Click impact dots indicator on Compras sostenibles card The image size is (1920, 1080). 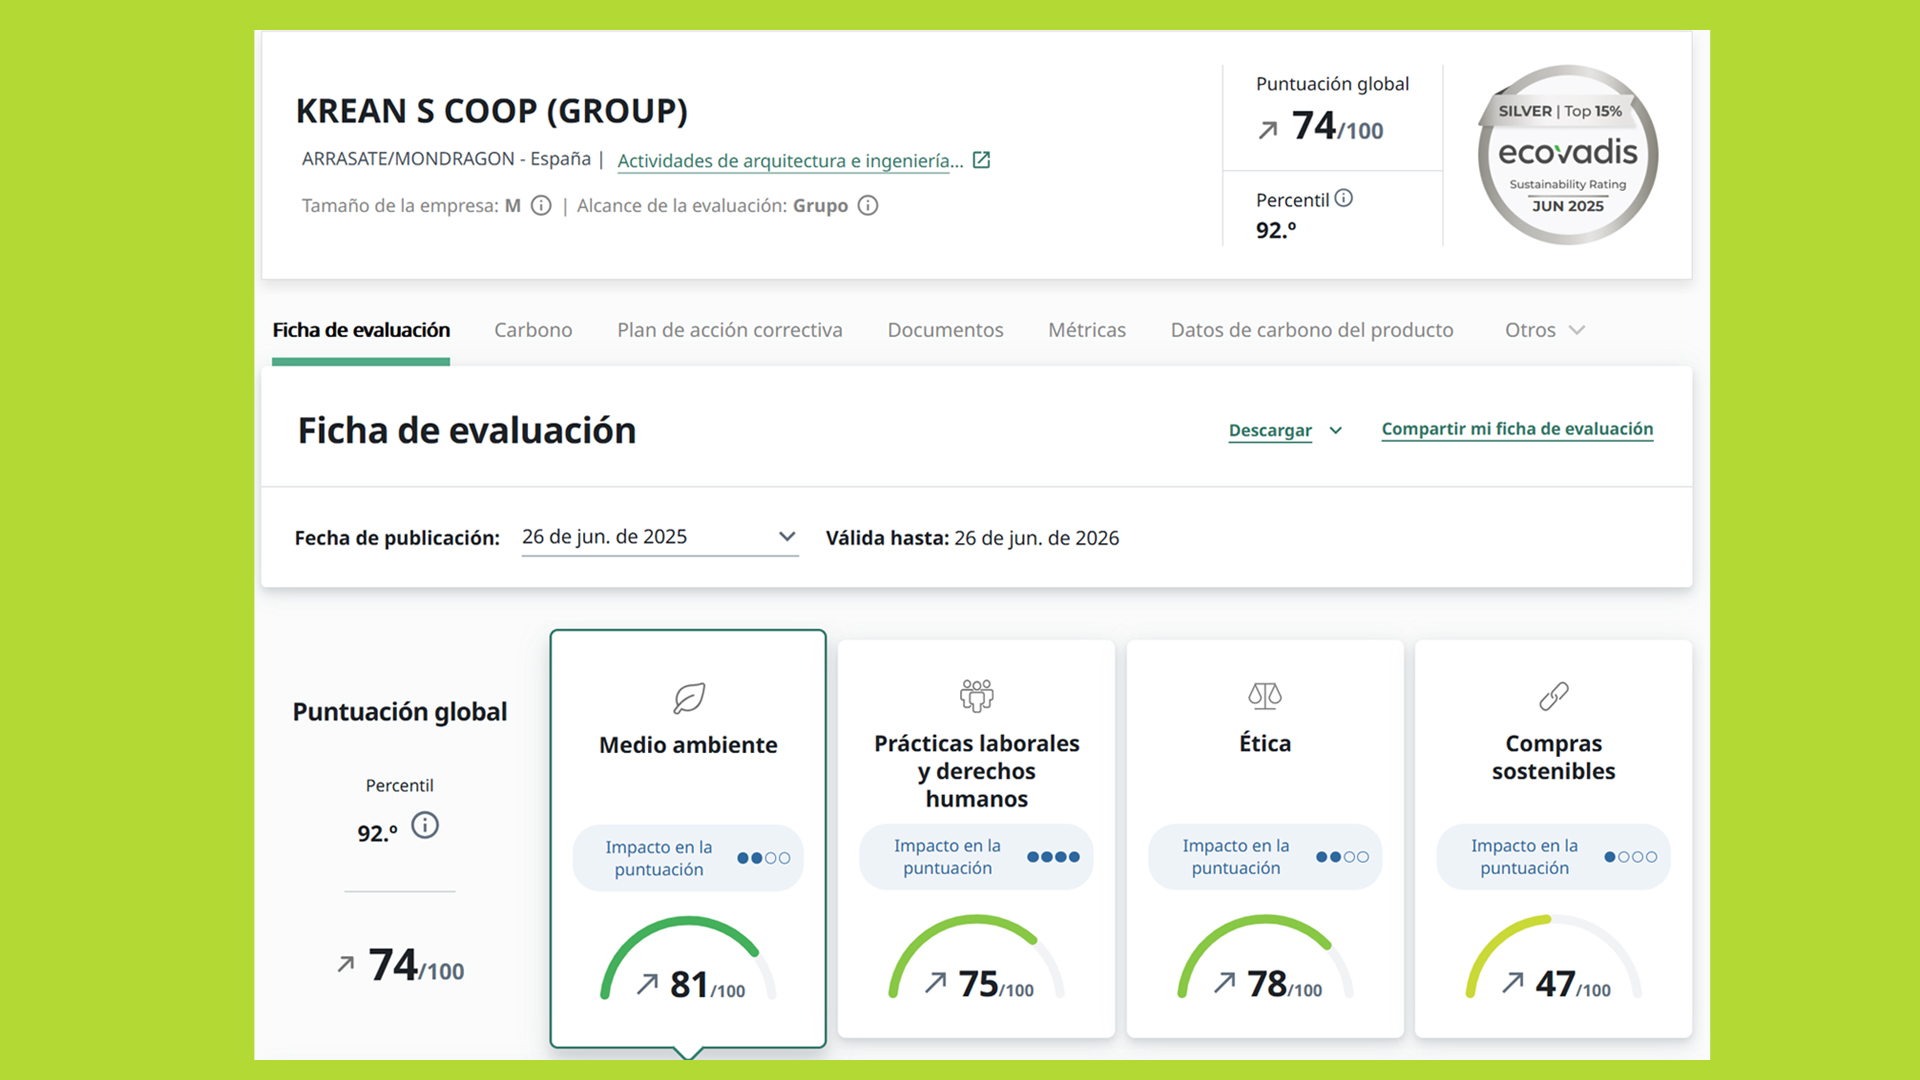click(x=1631, y=857)
